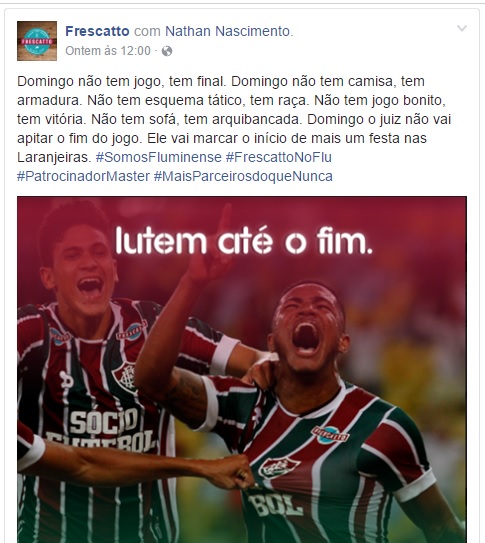
Task: Click the #PatrocinadorMaster hashtag
Action: click(83, 176)
